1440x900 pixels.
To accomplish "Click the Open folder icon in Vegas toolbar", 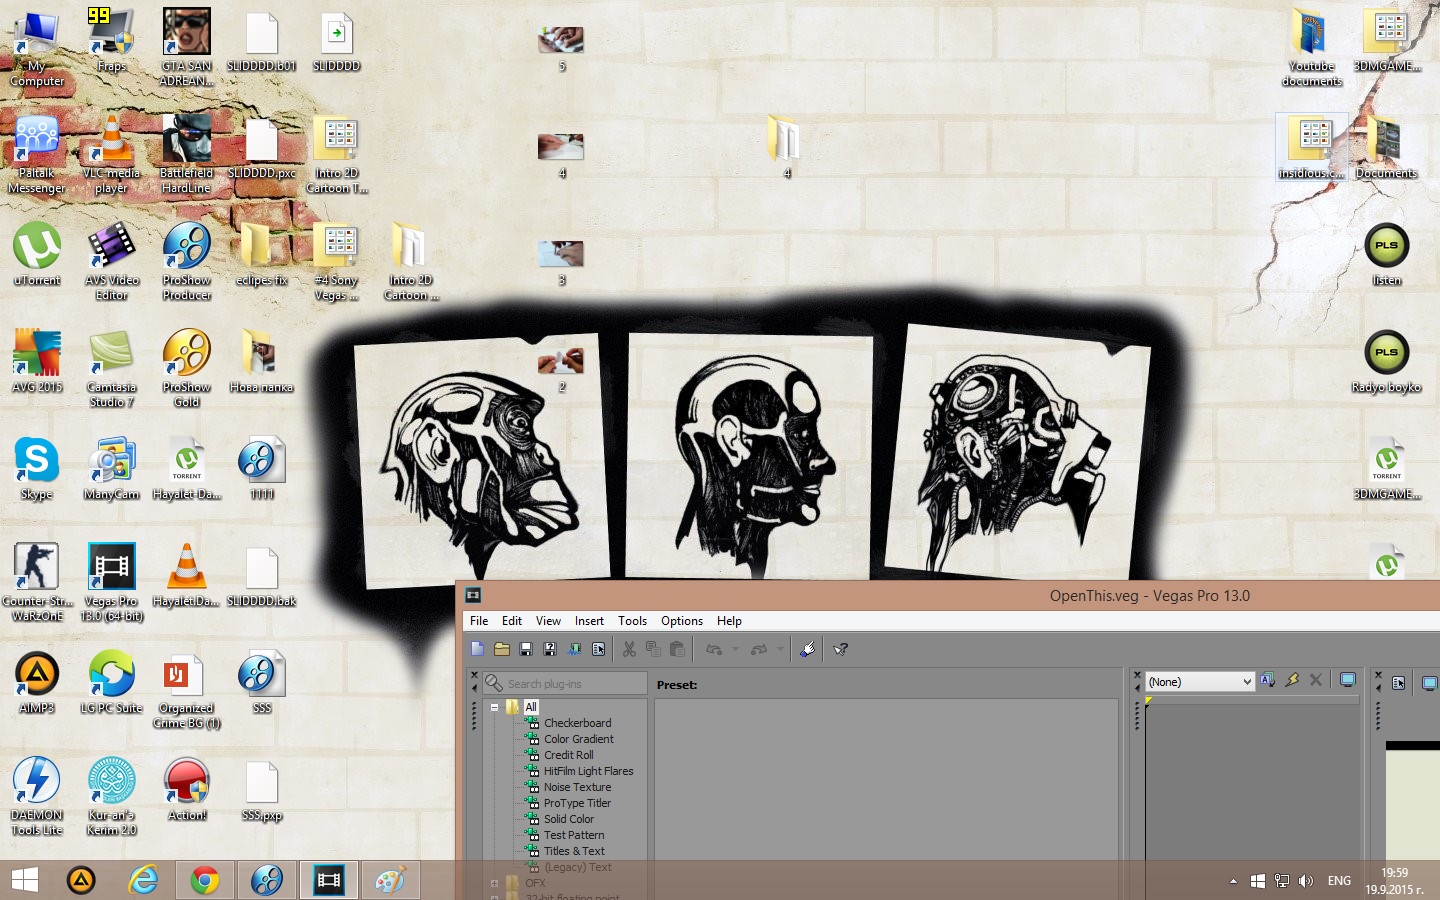I will tap(502, 649).
